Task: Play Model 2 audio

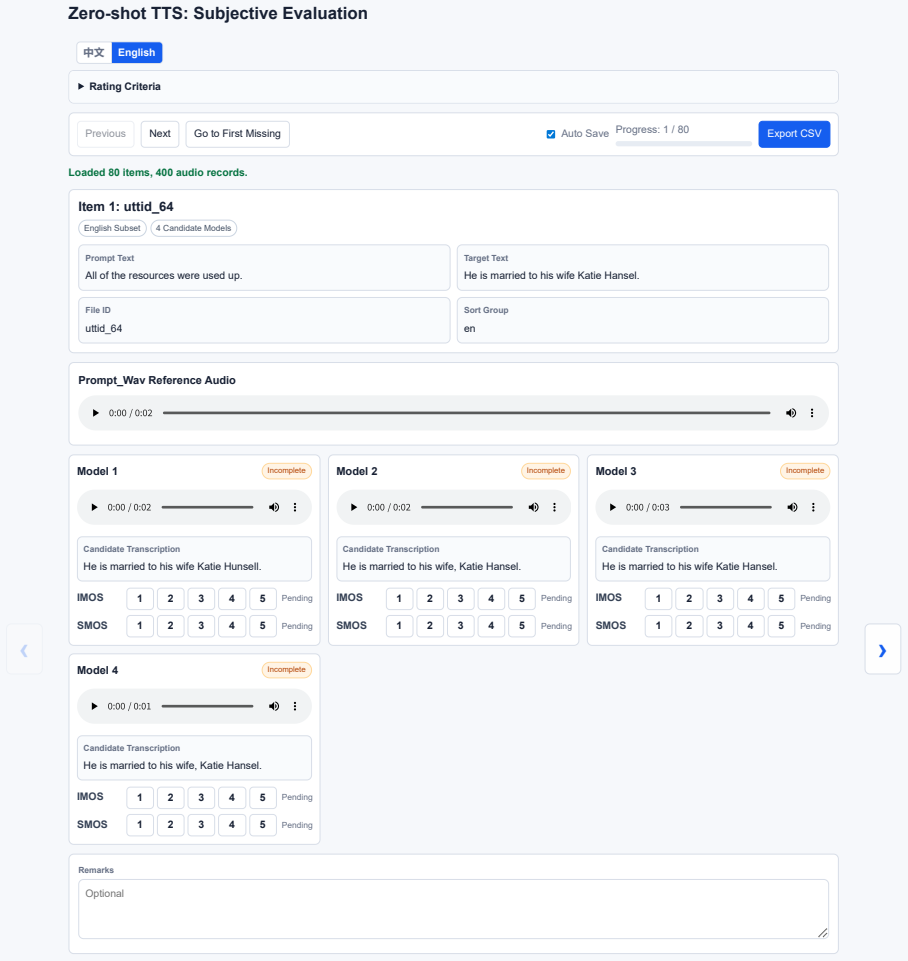Action: [354, 507]
